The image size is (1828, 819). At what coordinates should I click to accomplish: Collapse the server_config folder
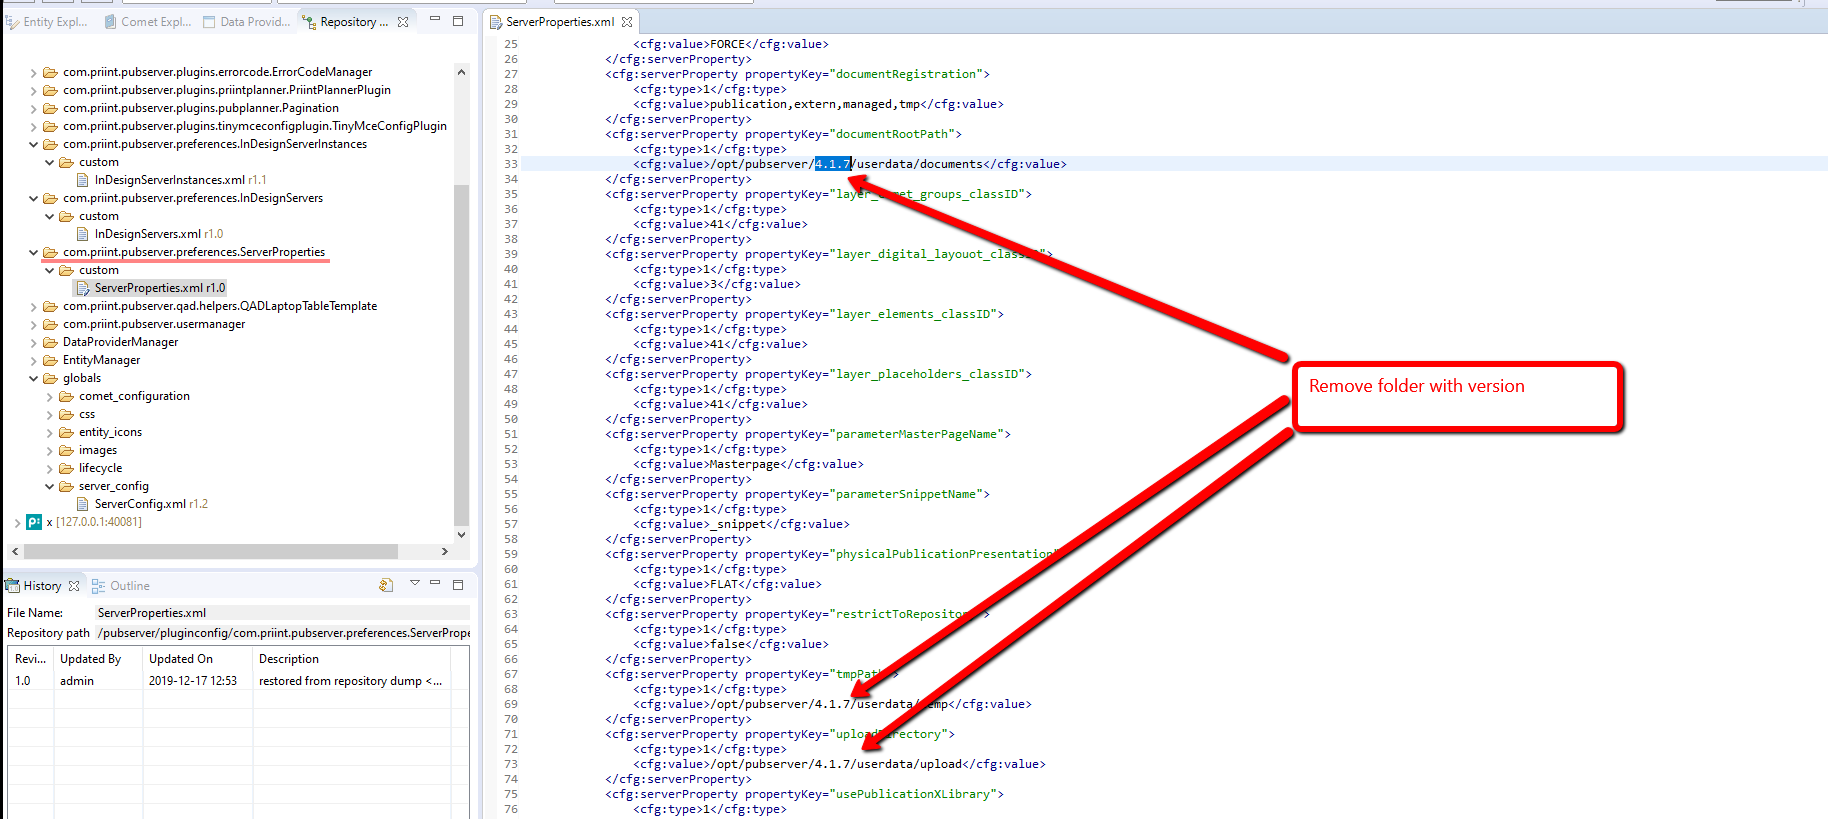point(50,486)
